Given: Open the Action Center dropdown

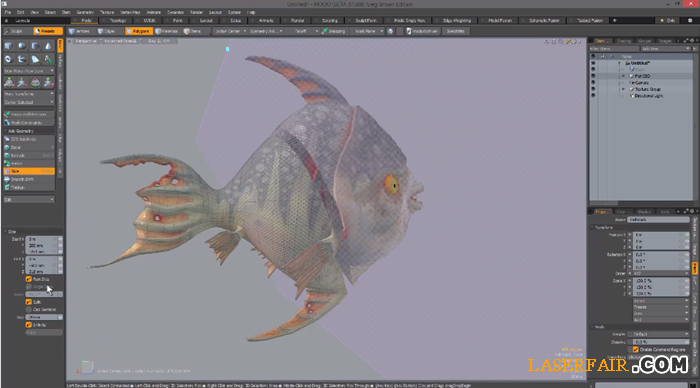Looking at the screenshot, I should tap(230, 31).
